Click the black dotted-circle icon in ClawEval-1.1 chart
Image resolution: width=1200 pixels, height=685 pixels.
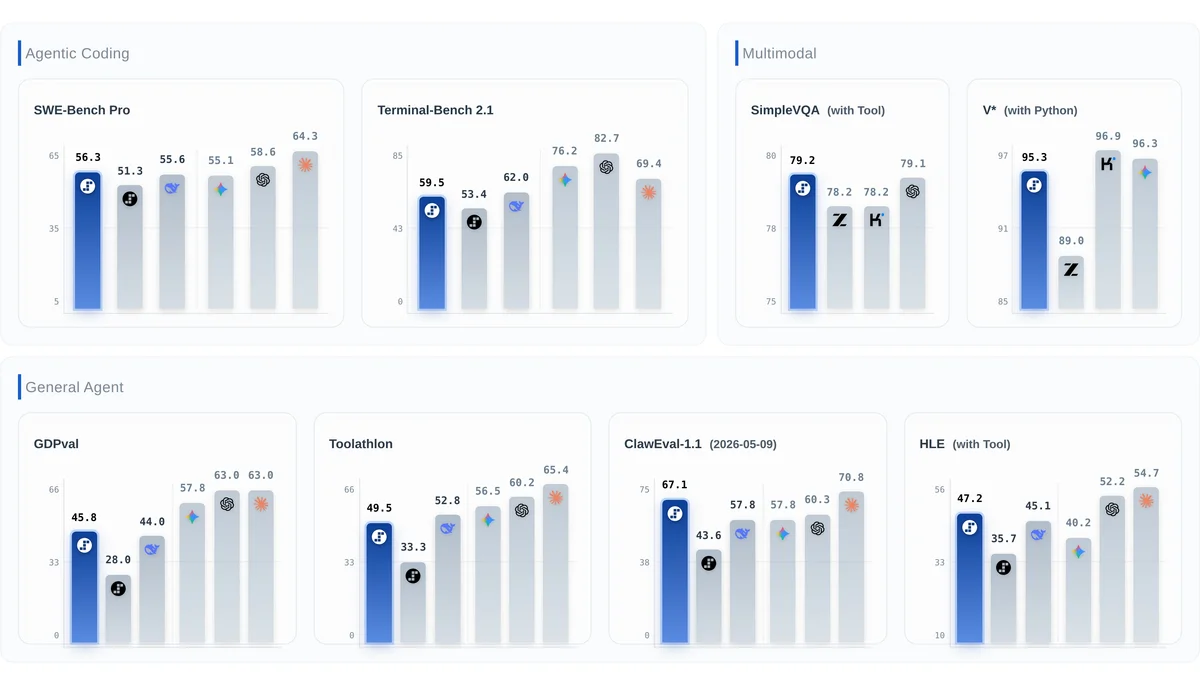[709, 563]
